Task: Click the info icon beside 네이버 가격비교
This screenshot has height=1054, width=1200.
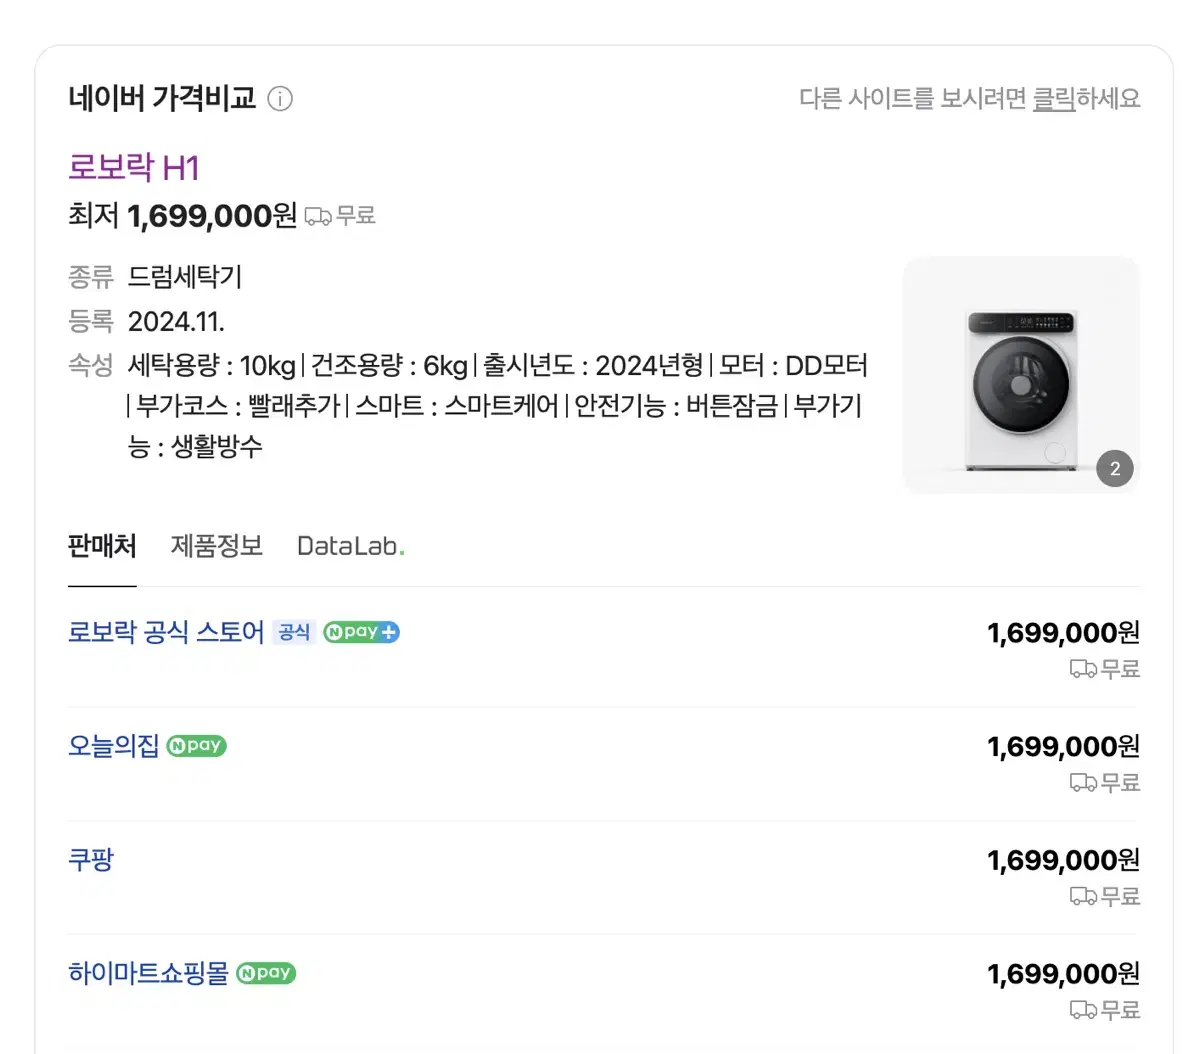Action: [x=281, y=99]
